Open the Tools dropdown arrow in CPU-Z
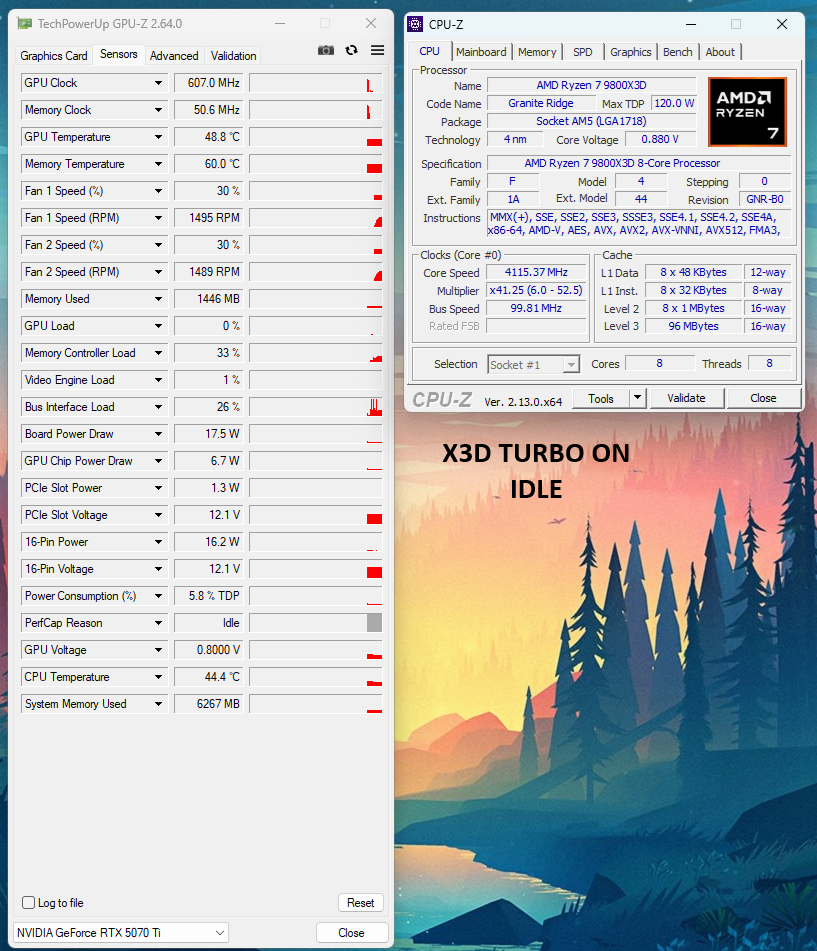The image size is (817, 951). pyautogui.click(x=637, y=398)
